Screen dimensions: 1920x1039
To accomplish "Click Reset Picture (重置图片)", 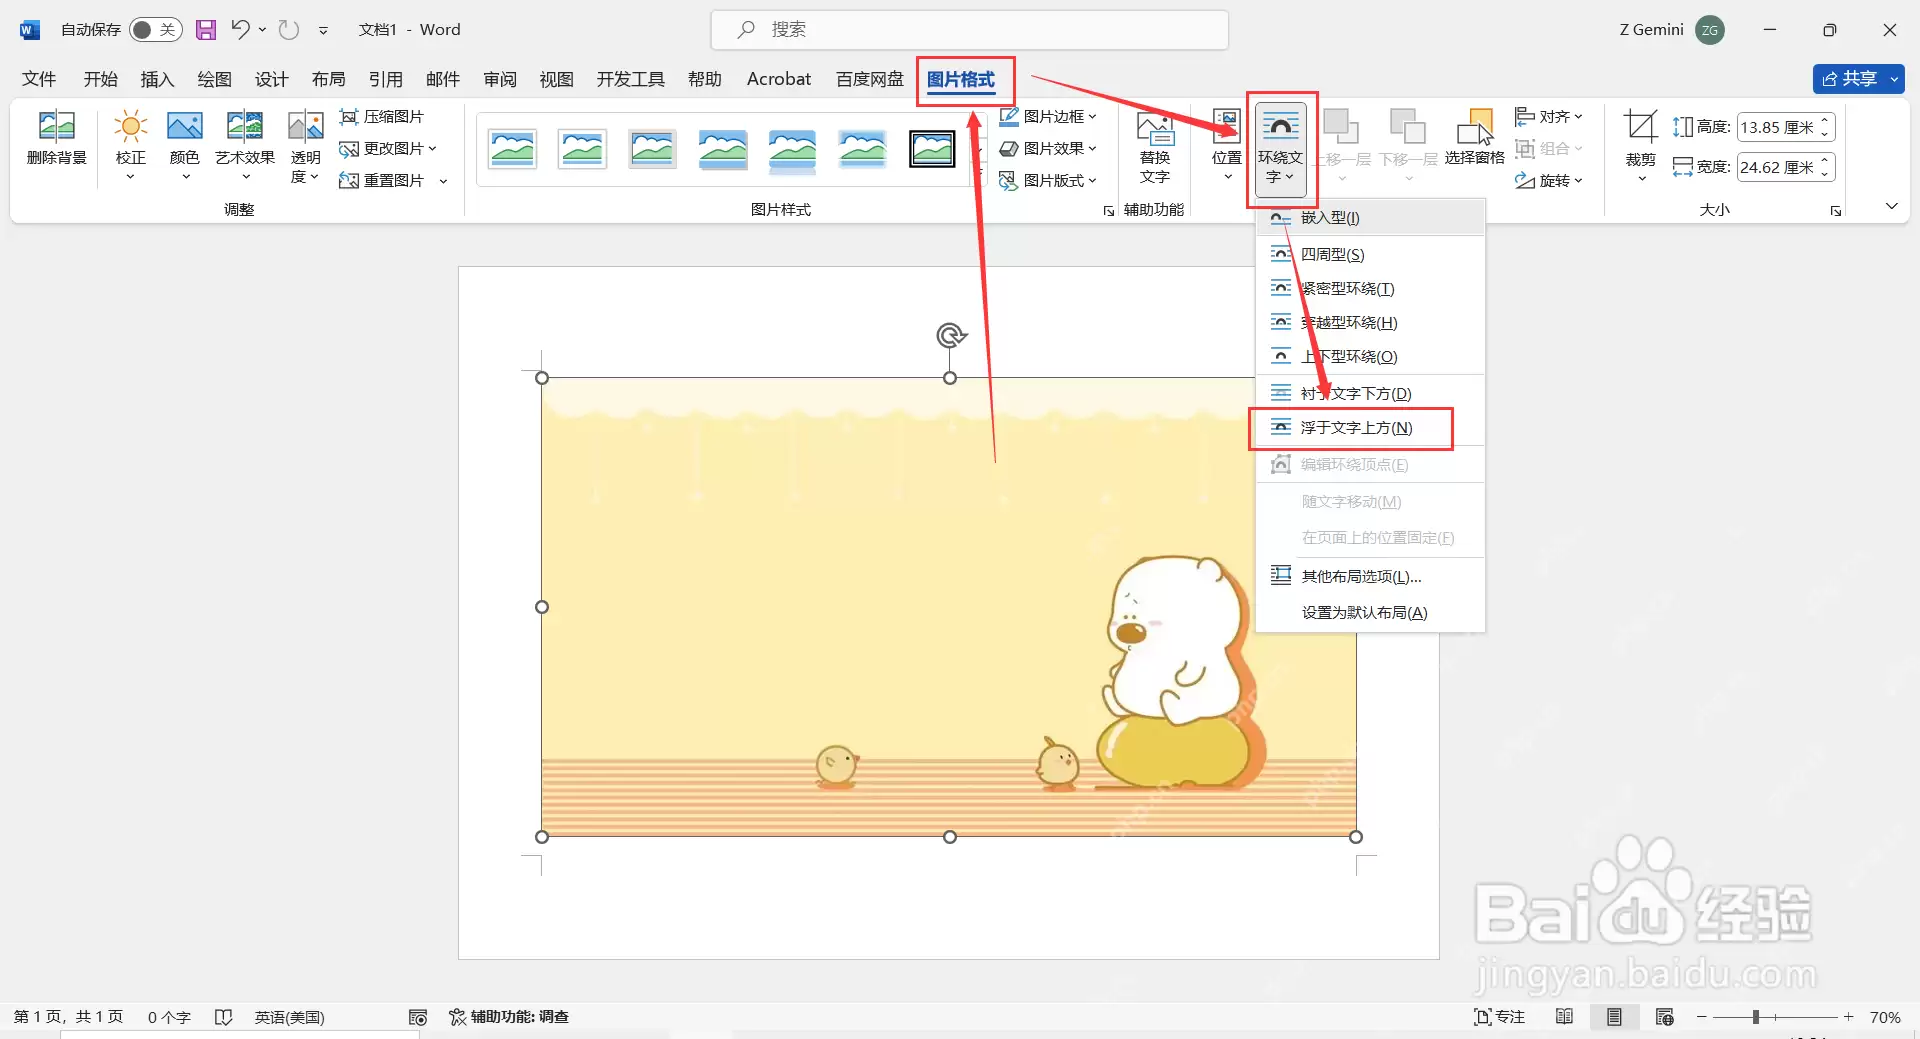I will coord(382,181).
